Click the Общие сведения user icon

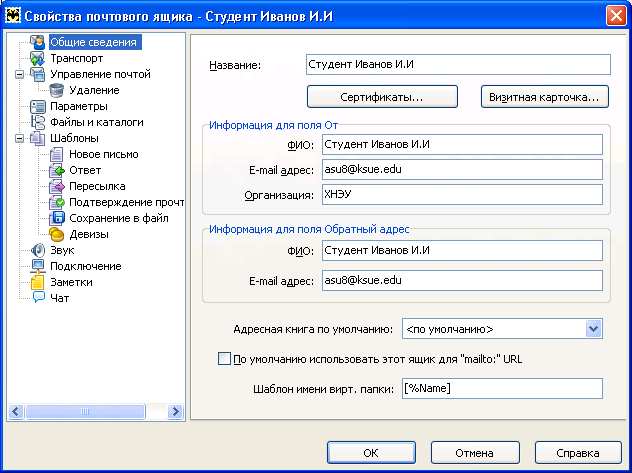point(37,42)
